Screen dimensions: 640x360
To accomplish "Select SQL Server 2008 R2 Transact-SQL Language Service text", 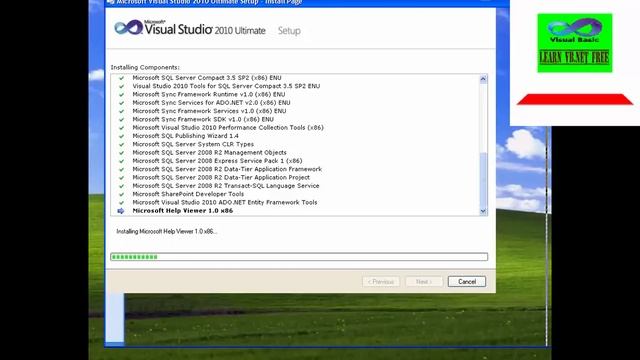I will point(226,186).
